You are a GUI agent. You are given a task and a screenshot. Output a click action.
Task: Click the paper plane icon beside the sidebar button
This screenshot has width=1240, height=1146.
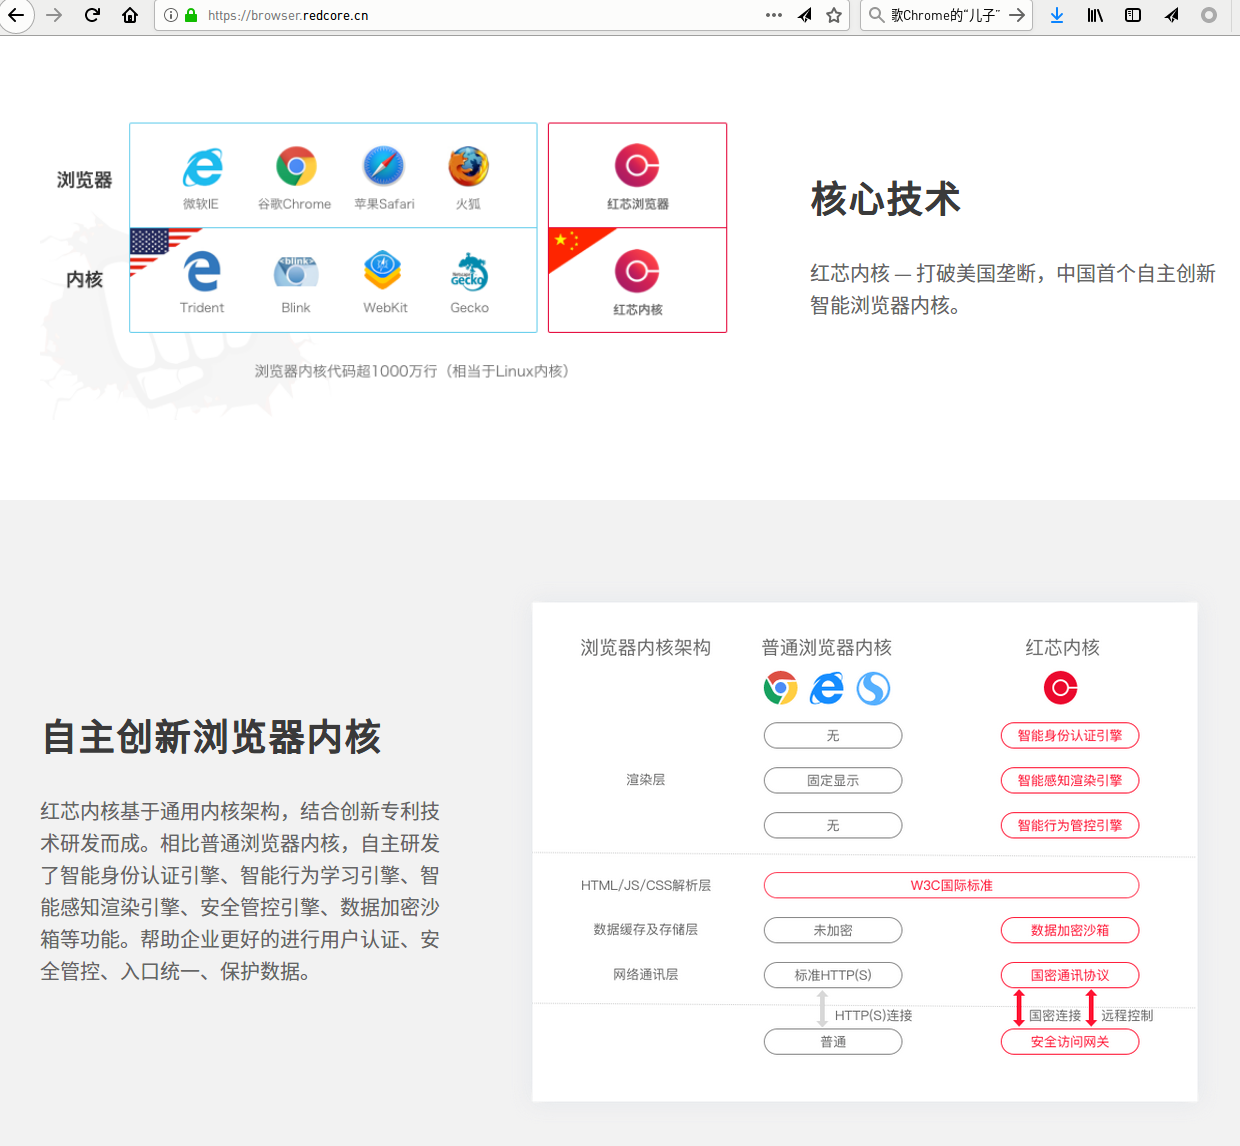tap(1171, 15)
